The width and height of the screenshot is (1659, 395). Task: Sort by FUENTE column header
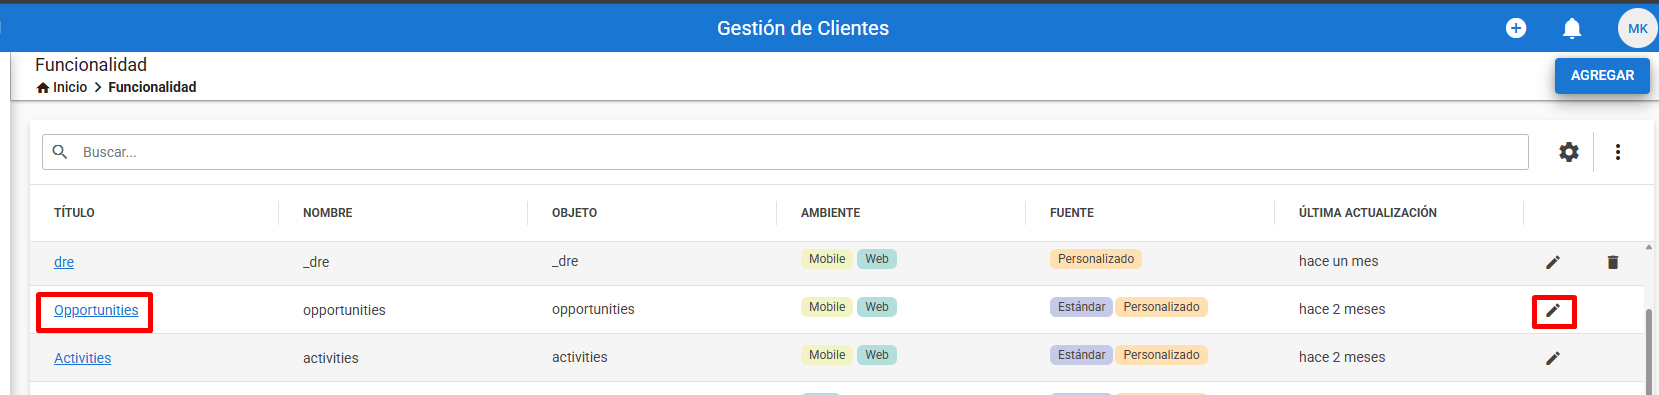click(x=1072, y=213)
